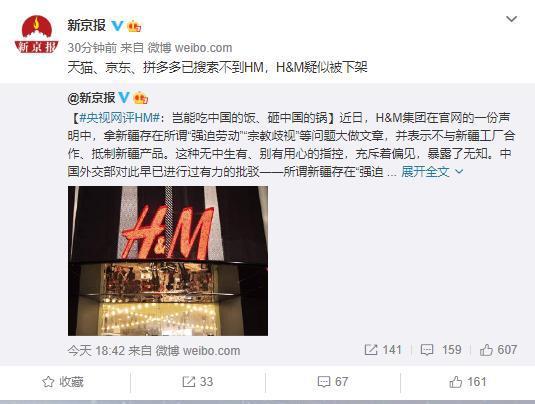The height and width of the screenshot is (404, 535).
Task: Click the blue verified V badge beside top 新京报
Action: pyautogui.click(x=117, y=26)
